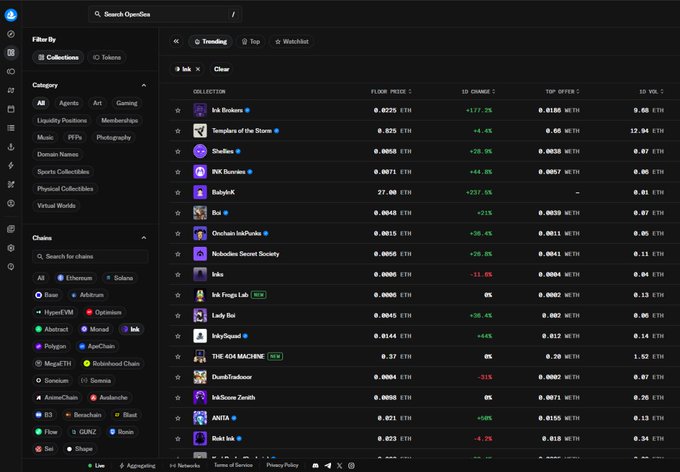Collapse the Chains section chevron
The height and width of the screenshot is (472, 680).
[144, 238]
